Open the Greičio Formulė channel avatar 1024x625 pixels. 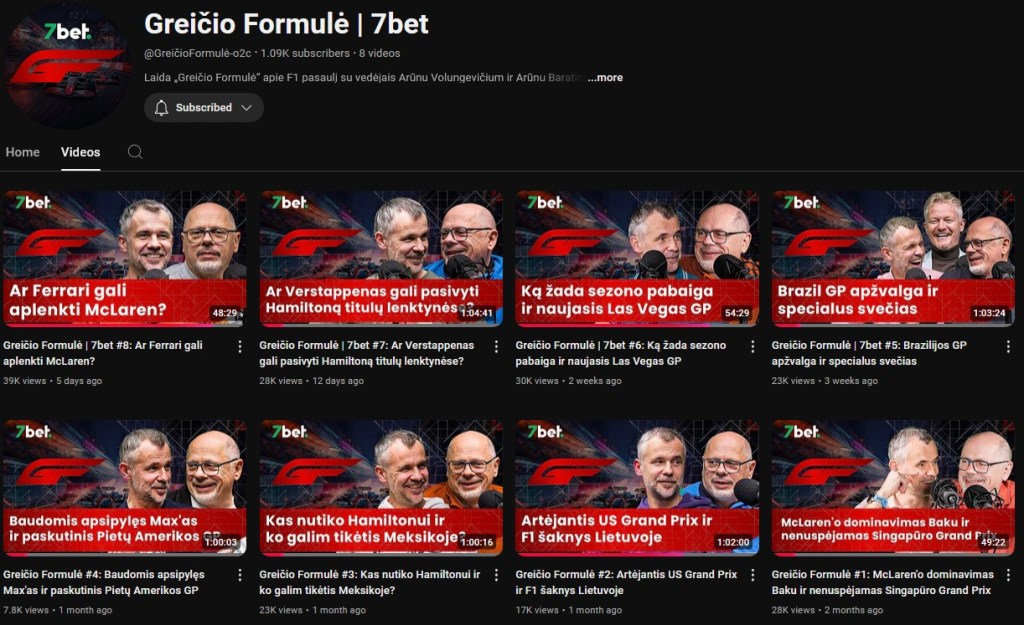click(66, 65)
